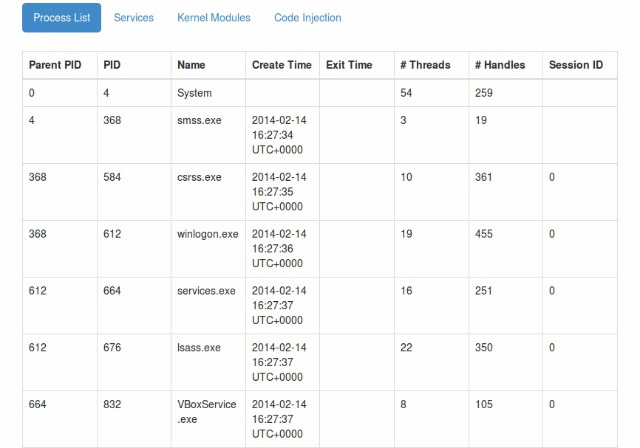This screenshot has width=640, height=448.
Task: Select the VBoxService.exe process name
Action: point(207,412)
